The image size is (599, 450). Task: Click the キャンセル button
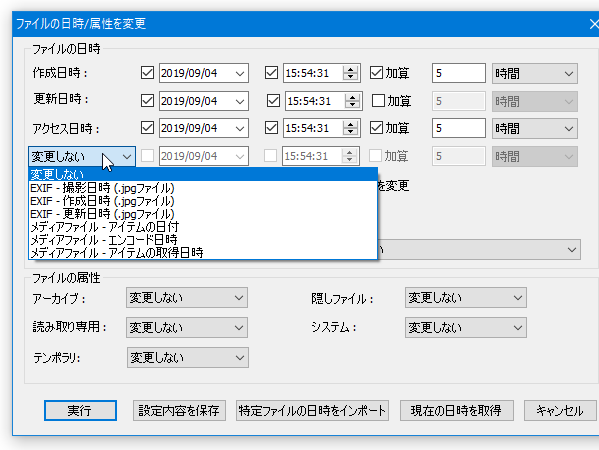560,411
